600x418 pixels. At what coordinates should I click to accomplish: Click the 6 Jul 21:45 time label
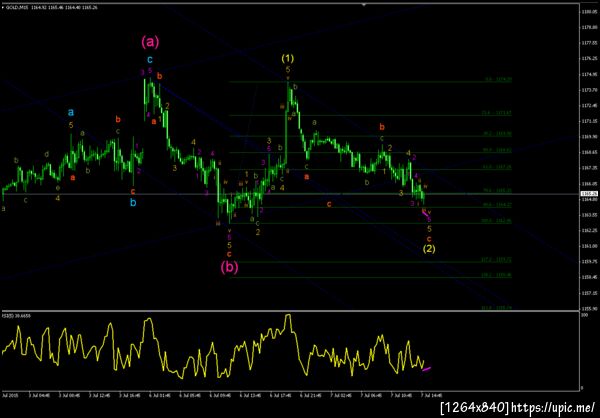310,394
